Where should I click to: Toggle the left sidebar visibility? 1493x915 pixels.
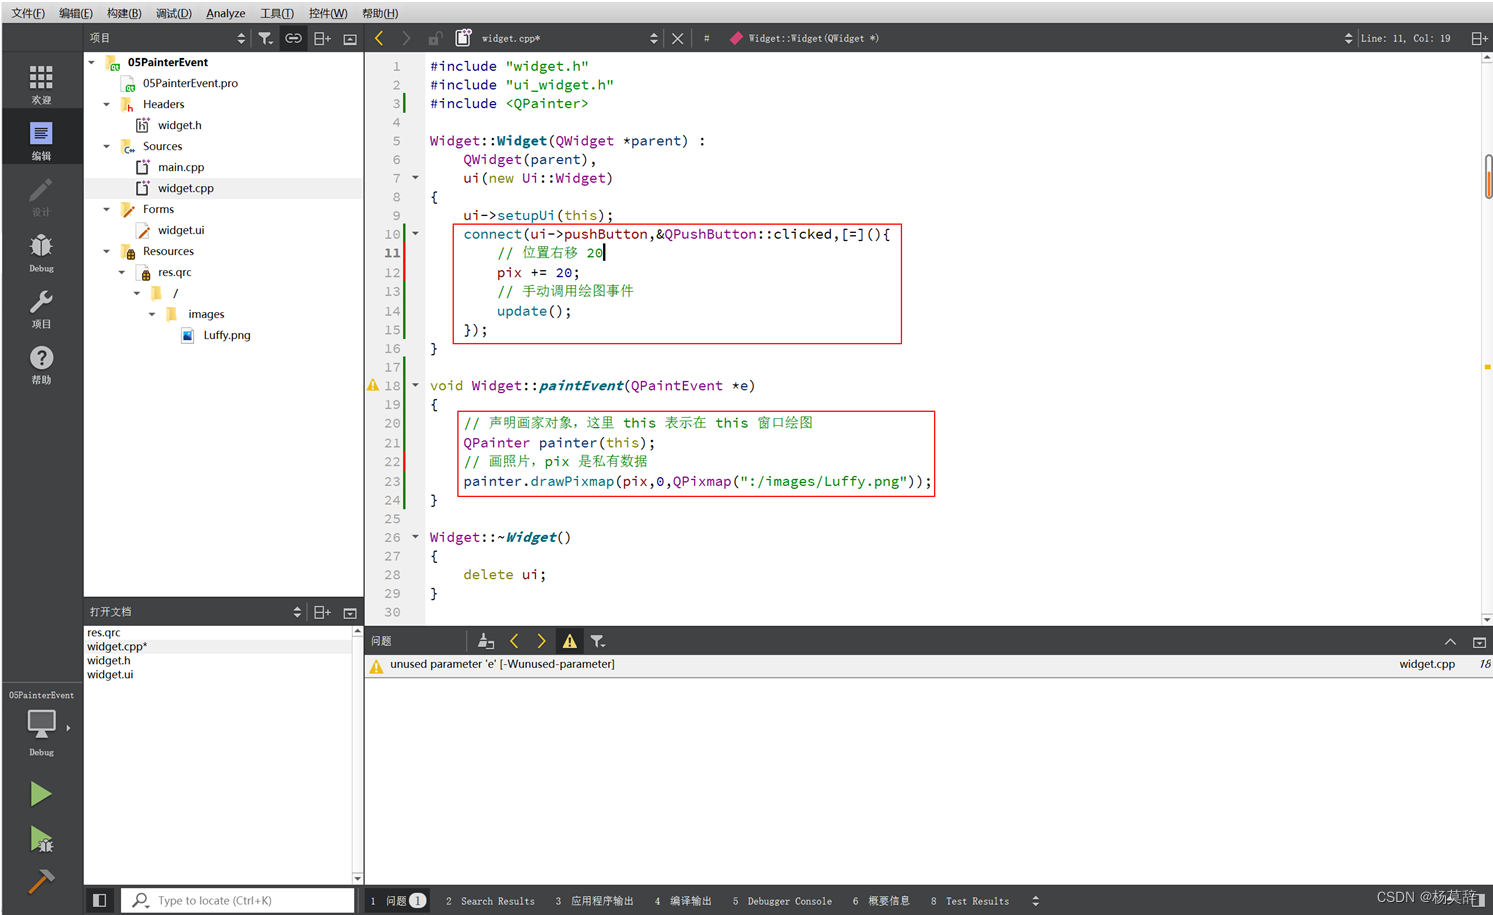point(100,900)
